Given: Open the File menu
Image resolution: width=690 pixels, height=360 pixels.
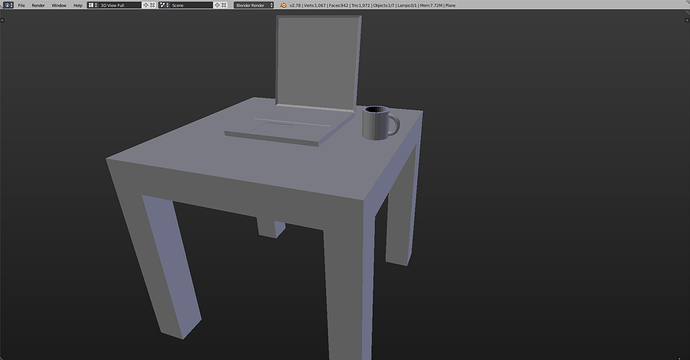Looking at the screenshot, I should click(21, 5).
